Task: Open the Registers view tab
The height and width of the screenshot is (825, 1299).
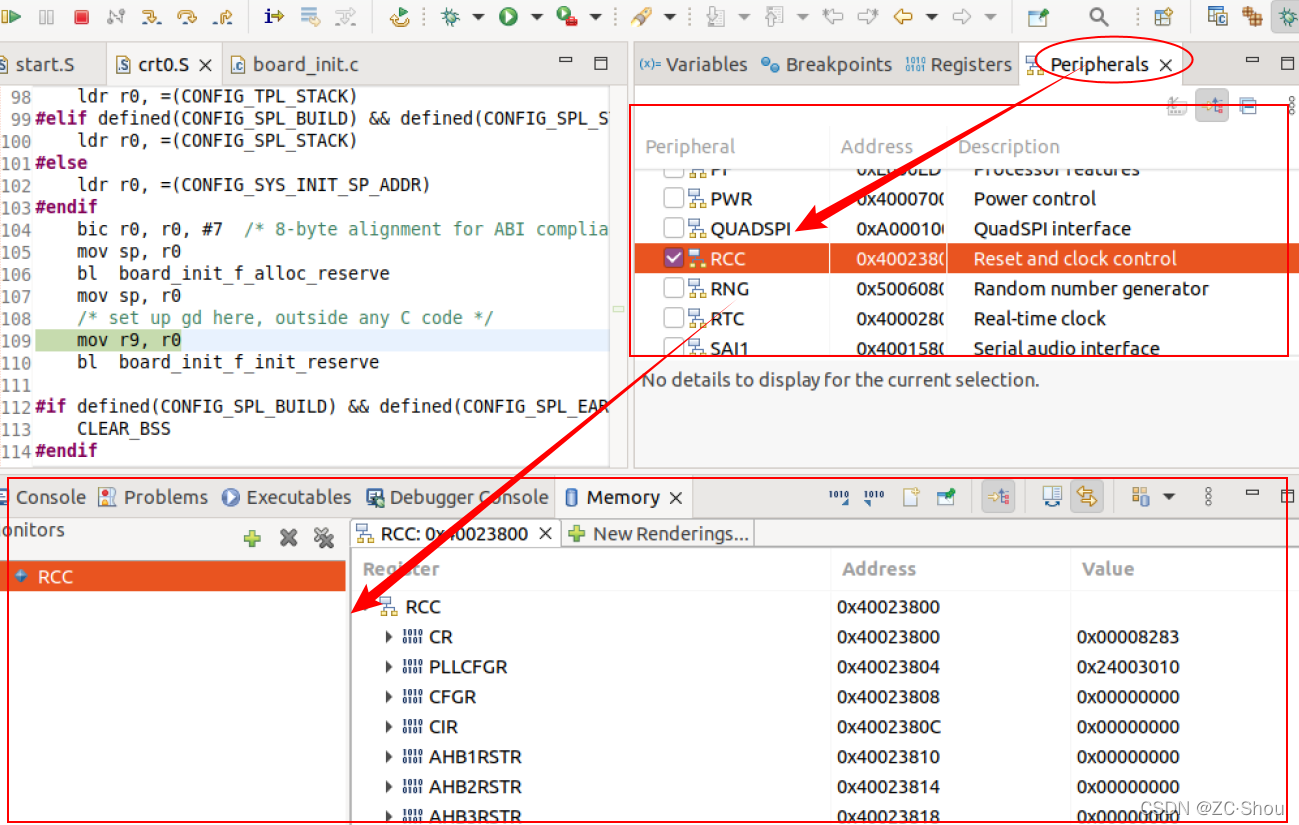Action: click(x=958, y=65)
